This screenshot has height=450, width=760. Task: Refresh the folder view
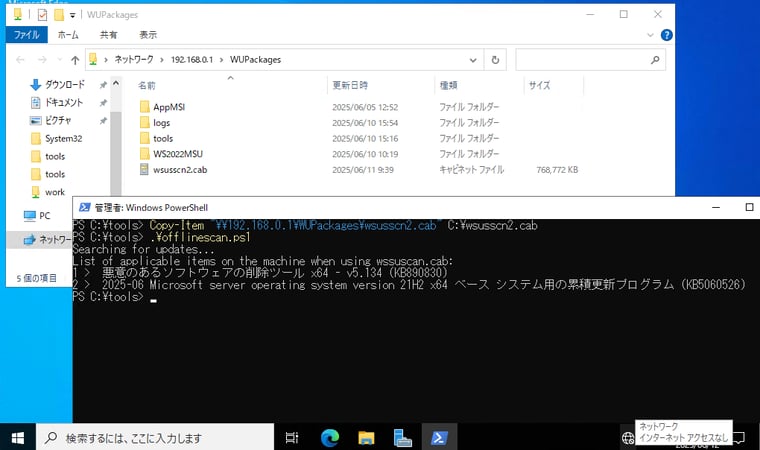pyautogui.click(x=495, y=60)
